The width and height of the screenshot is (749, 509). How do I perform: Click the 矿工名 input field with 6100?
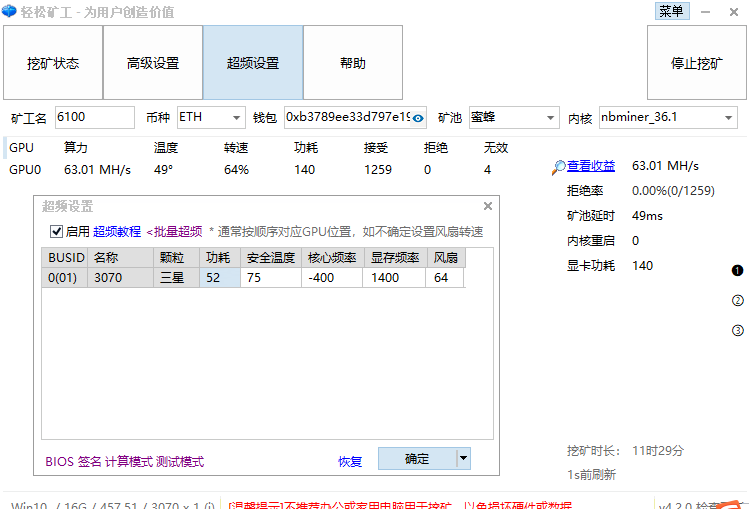(95, 117)
